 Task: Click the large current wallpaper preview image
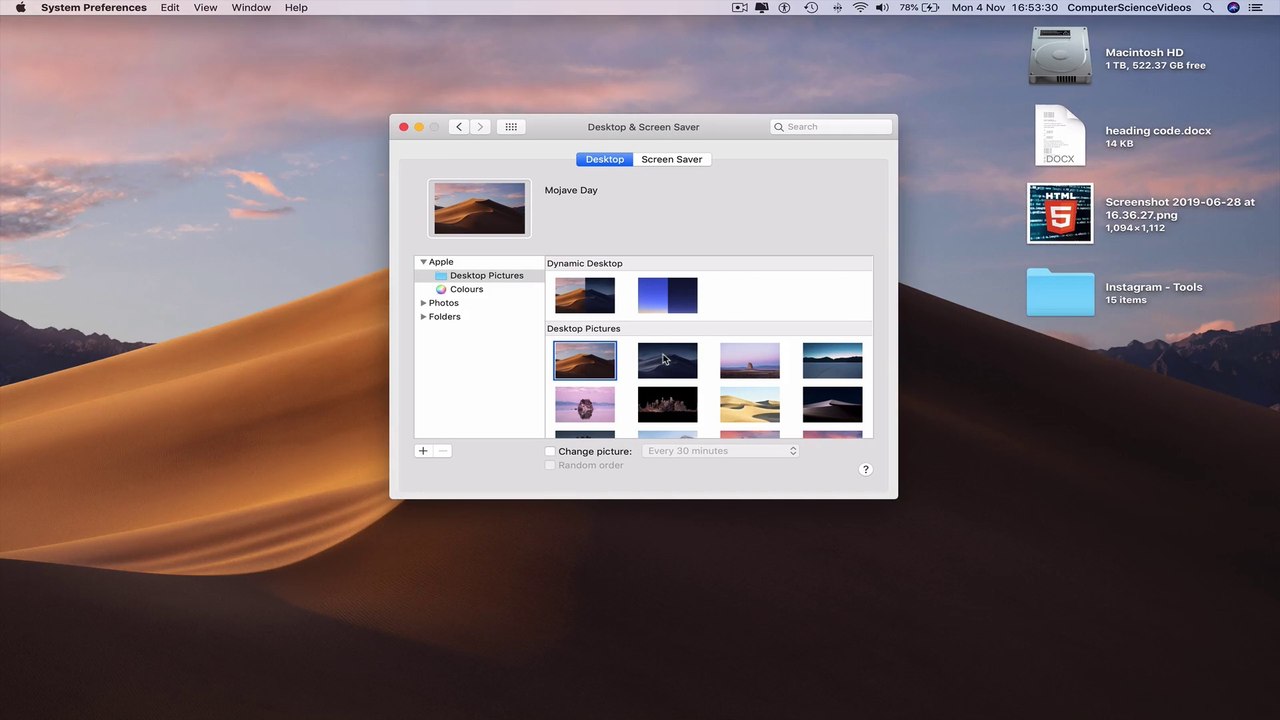(x=479, y=208)
